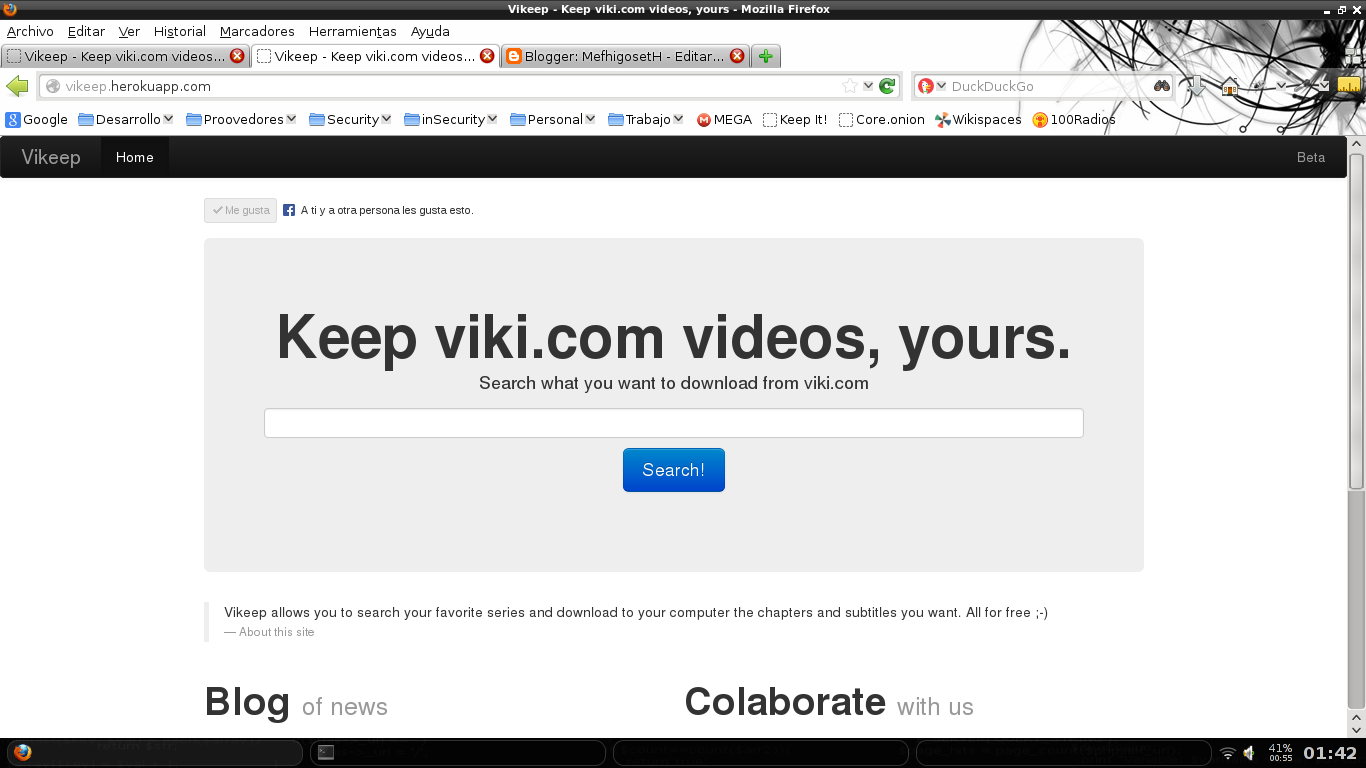The width and height of the screenshot is (1366, 768).
Task: Open the Ver menu
Action: click(x=129, y=31)
